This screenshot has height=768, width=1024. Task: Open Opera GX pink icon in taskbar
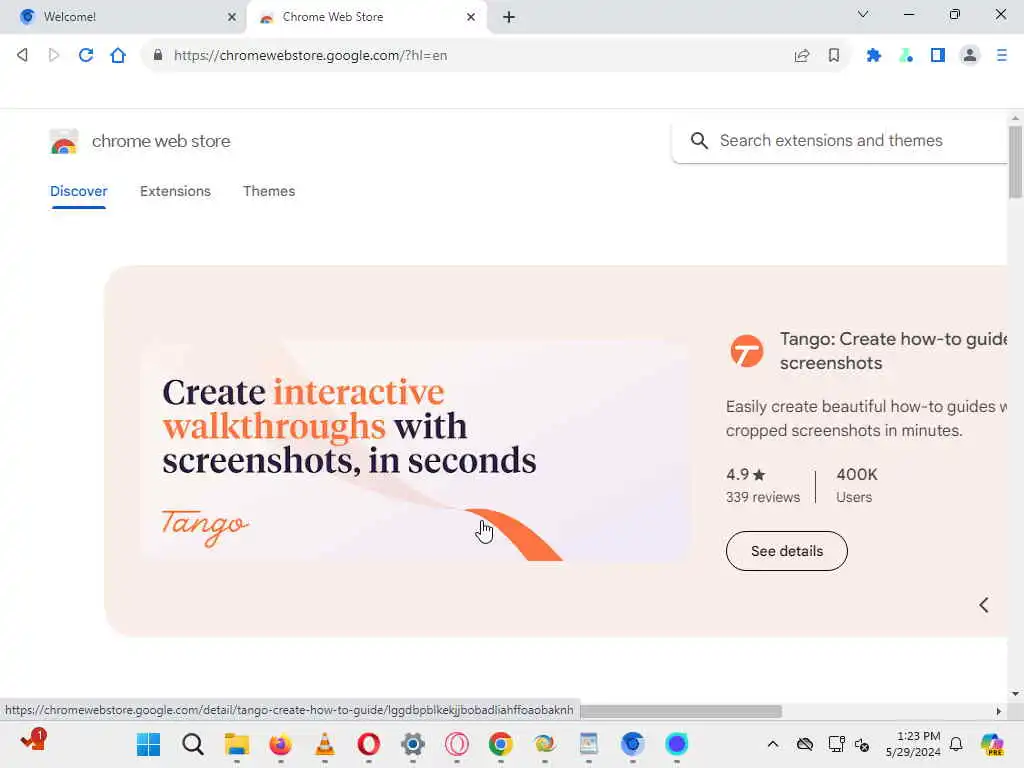[456, 744]
